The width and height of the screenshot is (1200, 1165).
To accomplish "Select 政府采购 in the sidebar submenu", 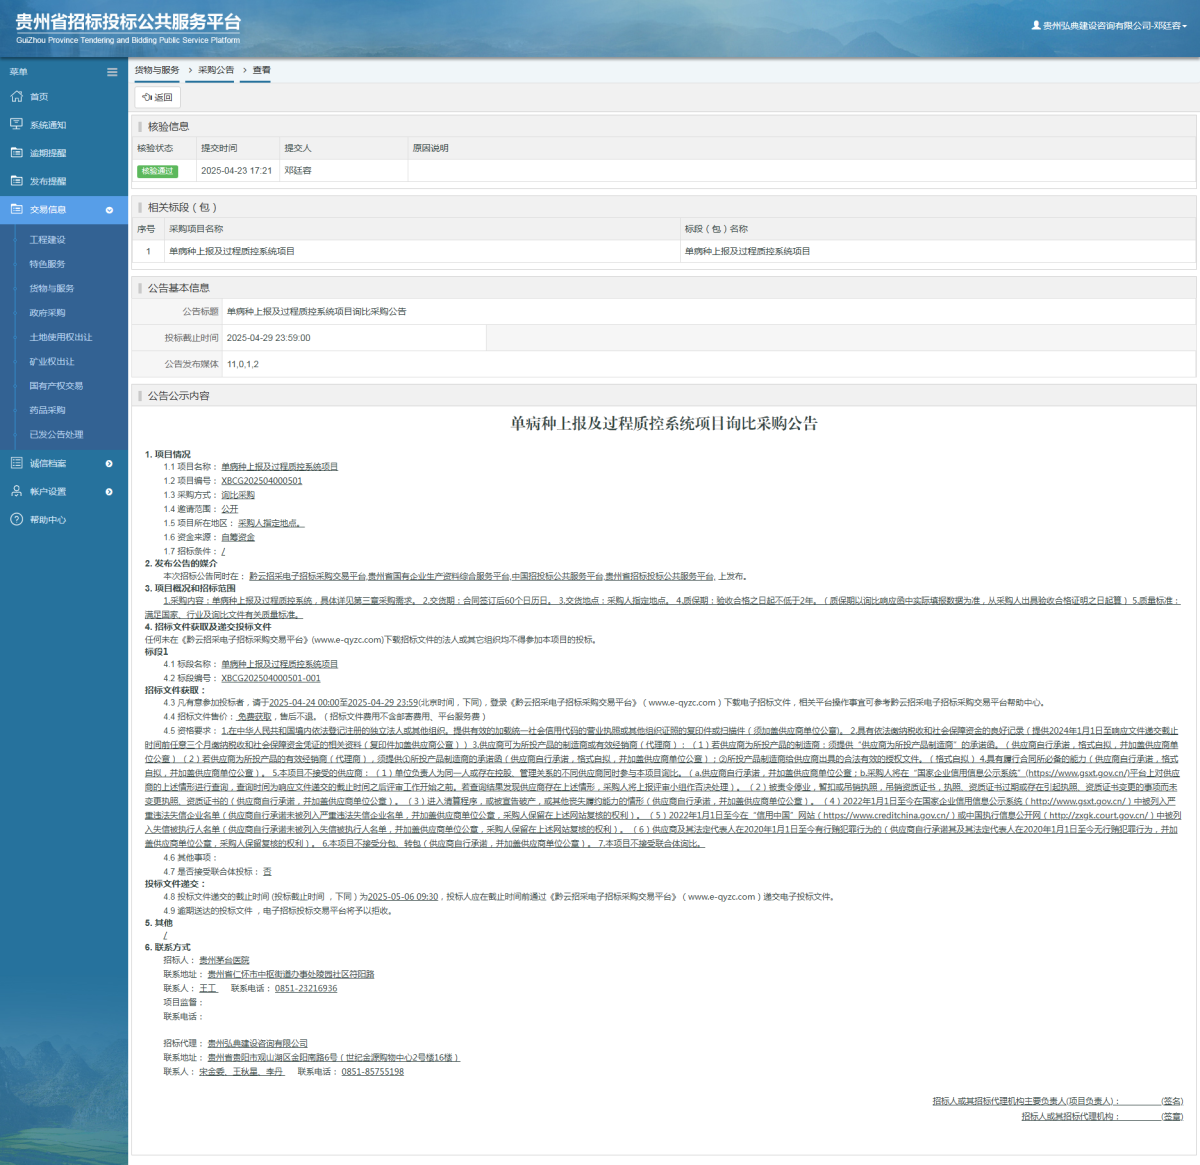I will click(47, 313).
